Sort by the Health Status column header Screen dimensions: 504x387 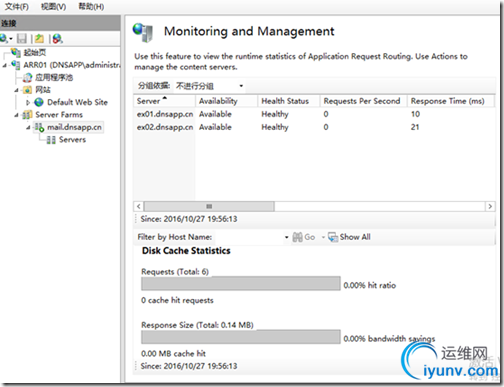(x=289, y=101)
